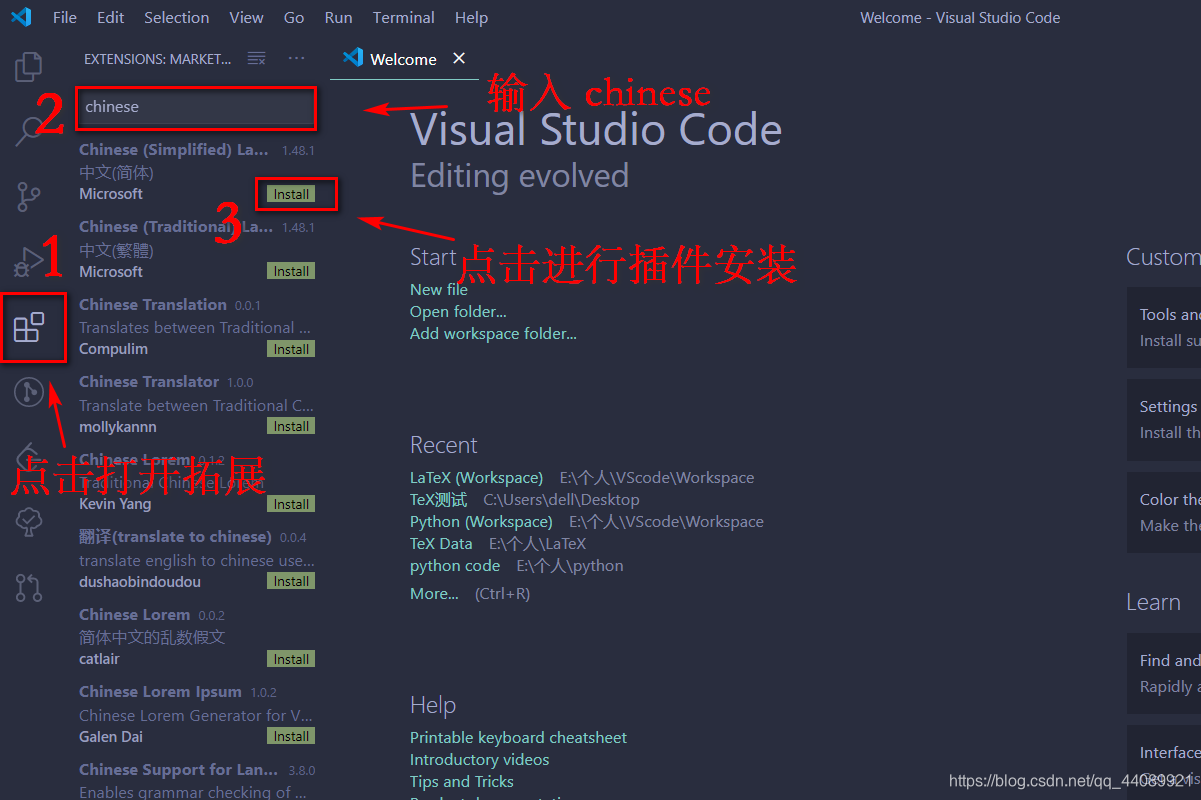Select the Chinese Lorem Ipsum entry title
1201x800 pixels.
click(160, 692)
